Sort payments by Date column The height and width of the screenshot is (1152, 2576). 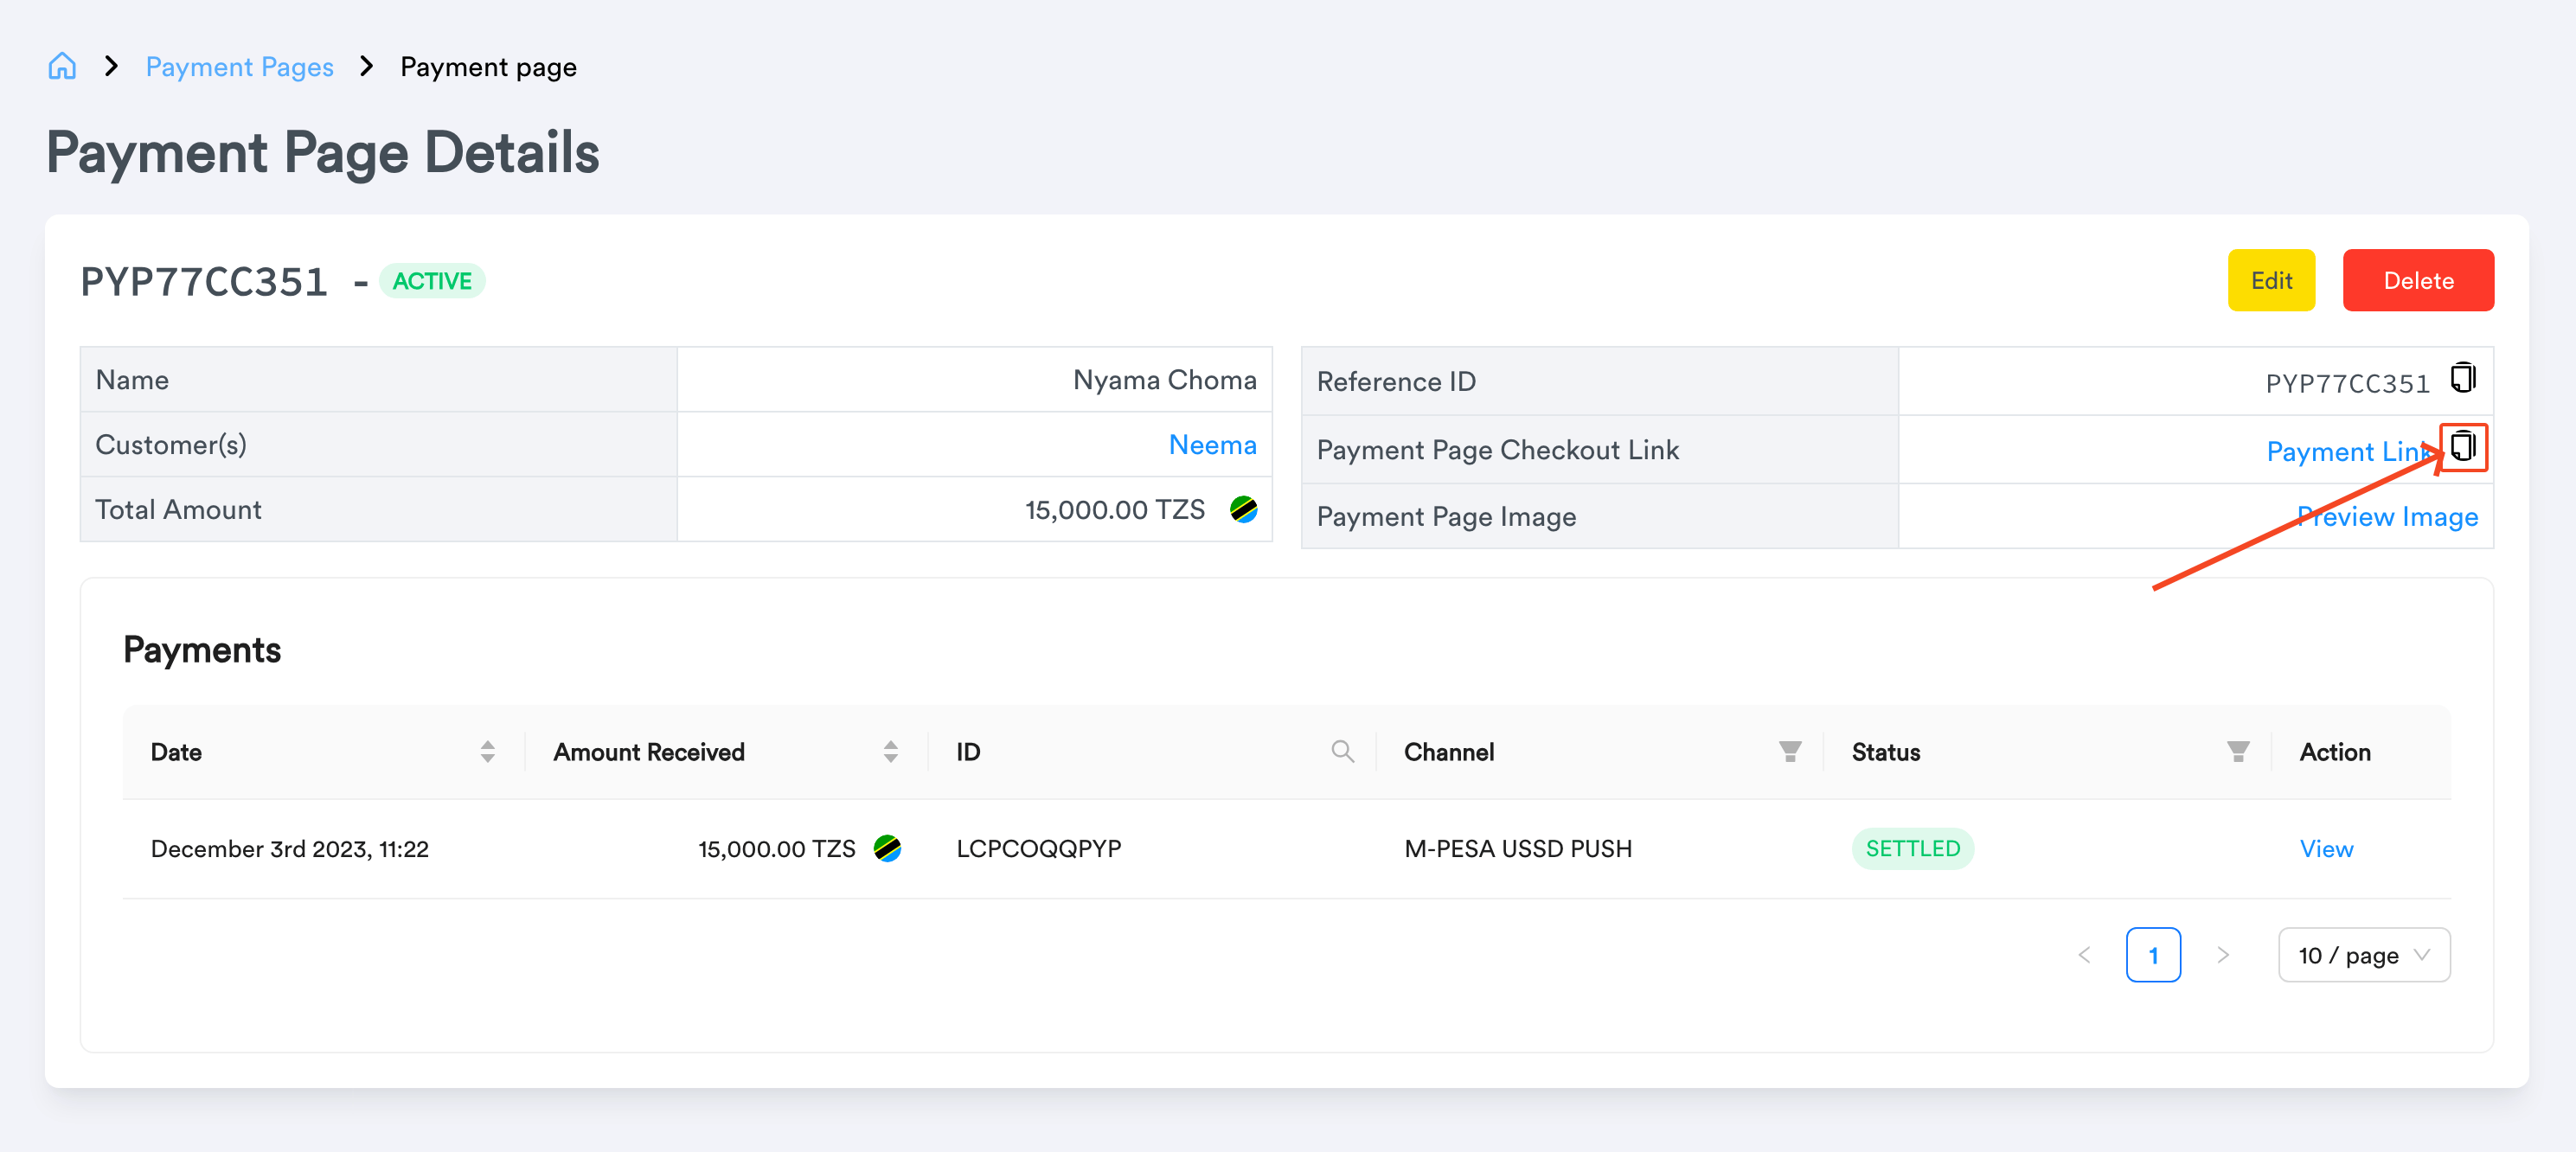pos(487,752)
